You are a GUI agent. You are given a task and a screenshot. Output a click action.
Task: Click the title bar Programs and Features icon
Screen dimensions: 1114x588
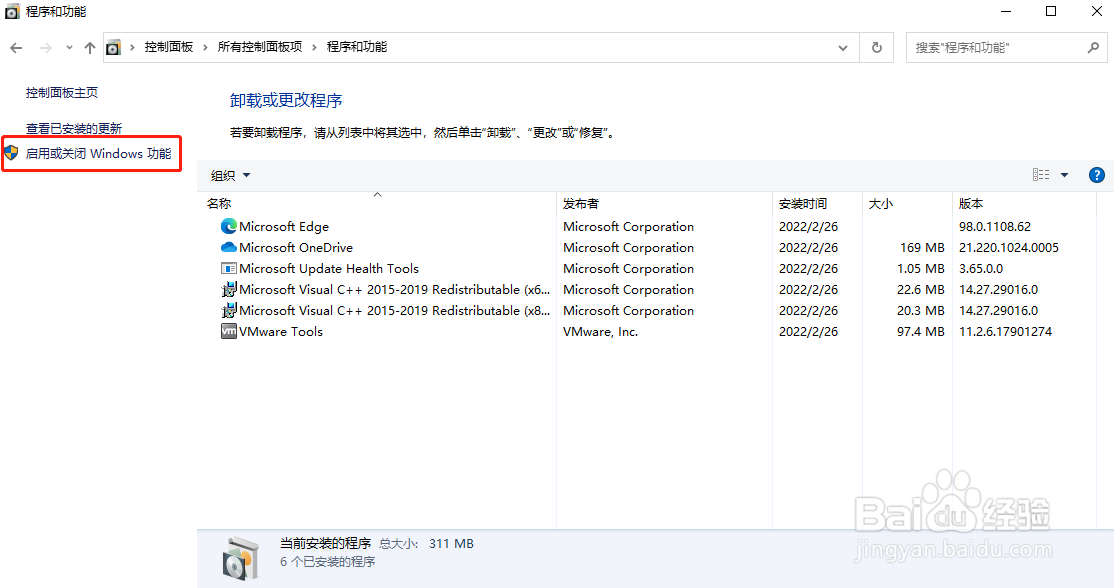tap(12, 12)
